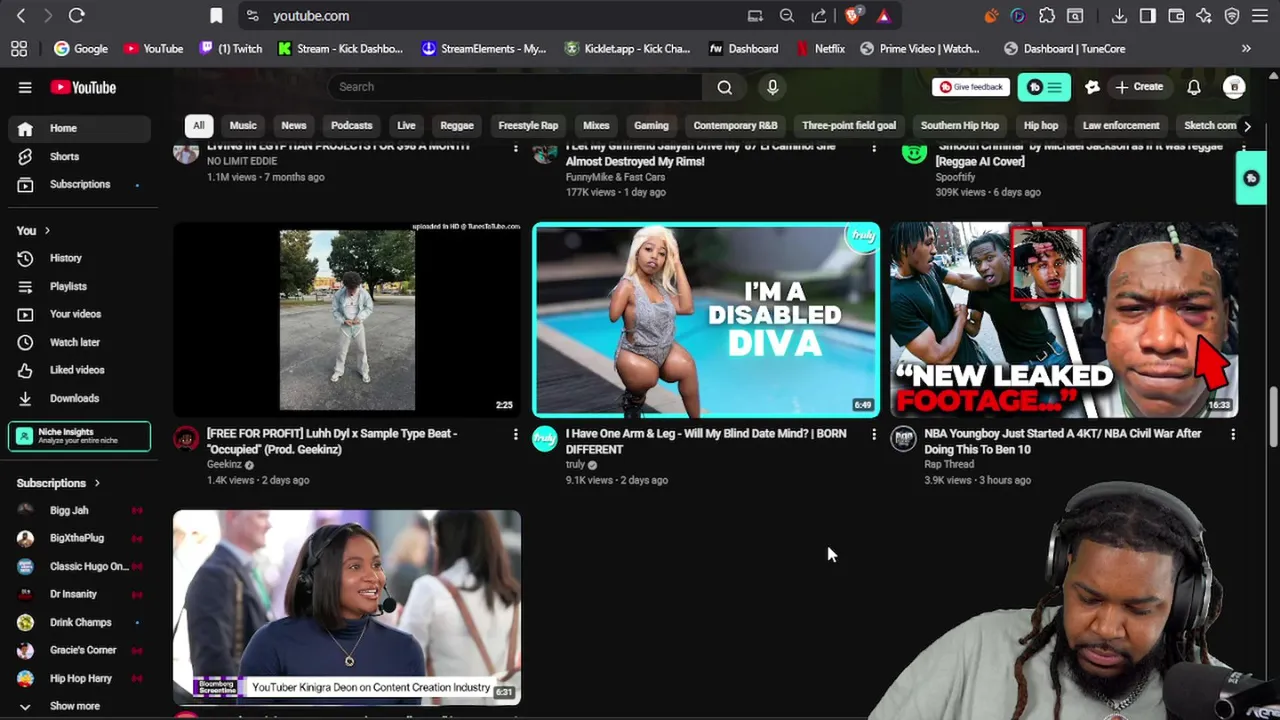Start voice search with microphone icon
The width and height of the screenshot is (1280, 720).
pyautogui.click(x=772, y=87)
